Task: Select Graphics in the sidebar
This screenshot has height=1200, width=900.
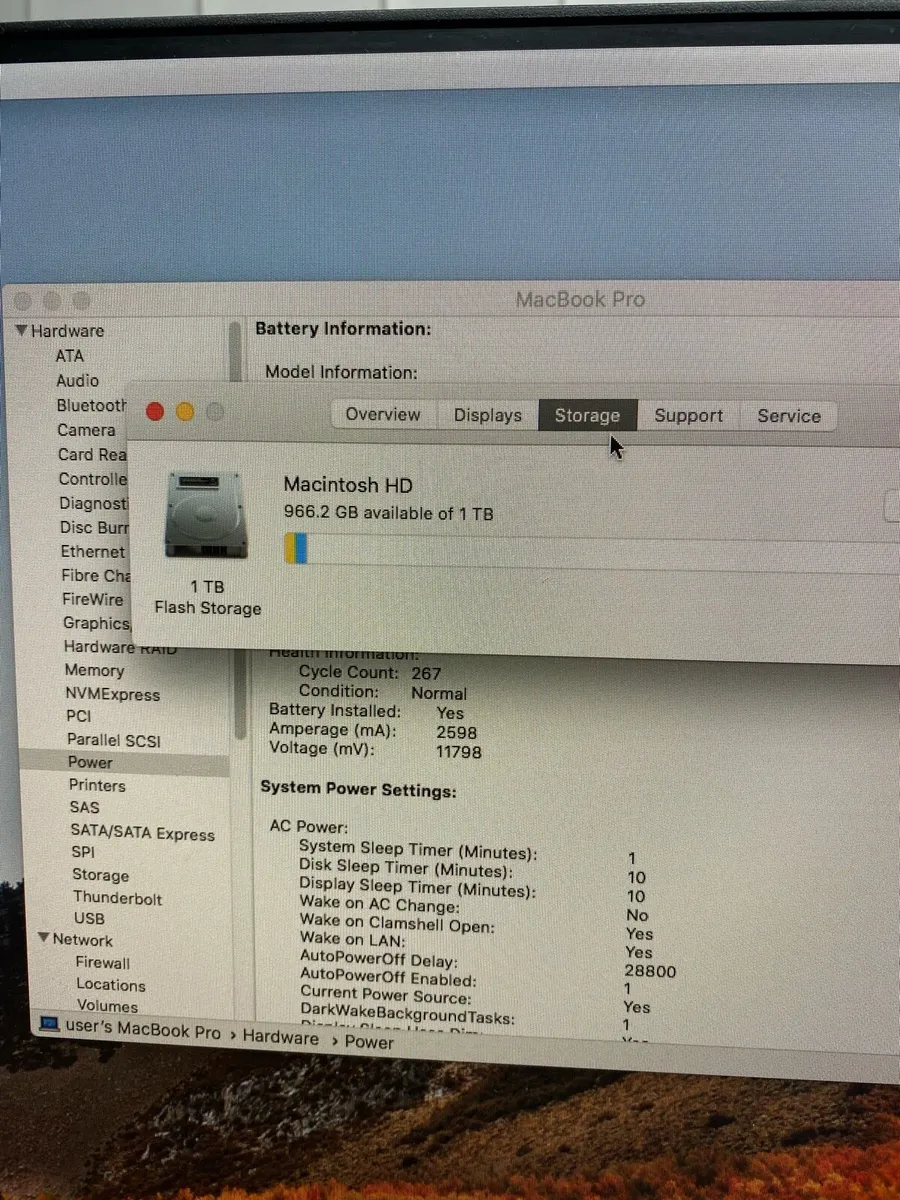Action: tap(97, 623)
